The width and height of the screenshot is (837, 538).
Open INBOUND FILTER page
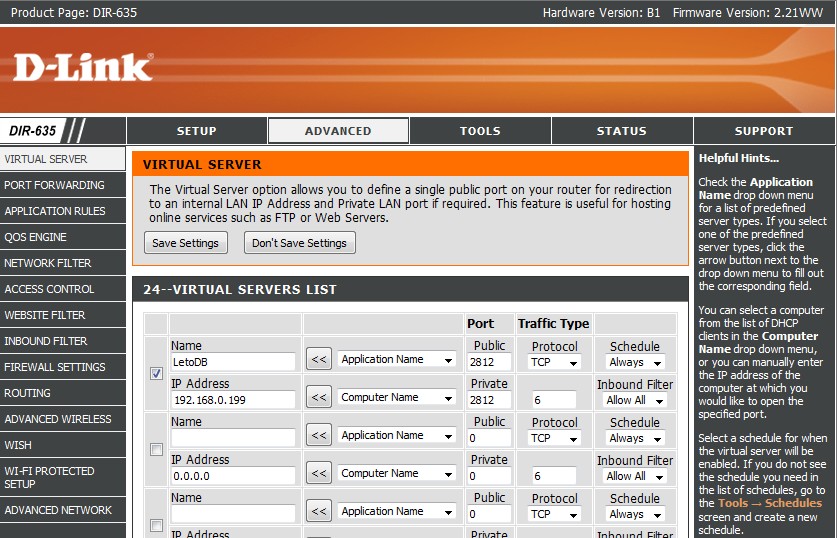coord(62,341)
